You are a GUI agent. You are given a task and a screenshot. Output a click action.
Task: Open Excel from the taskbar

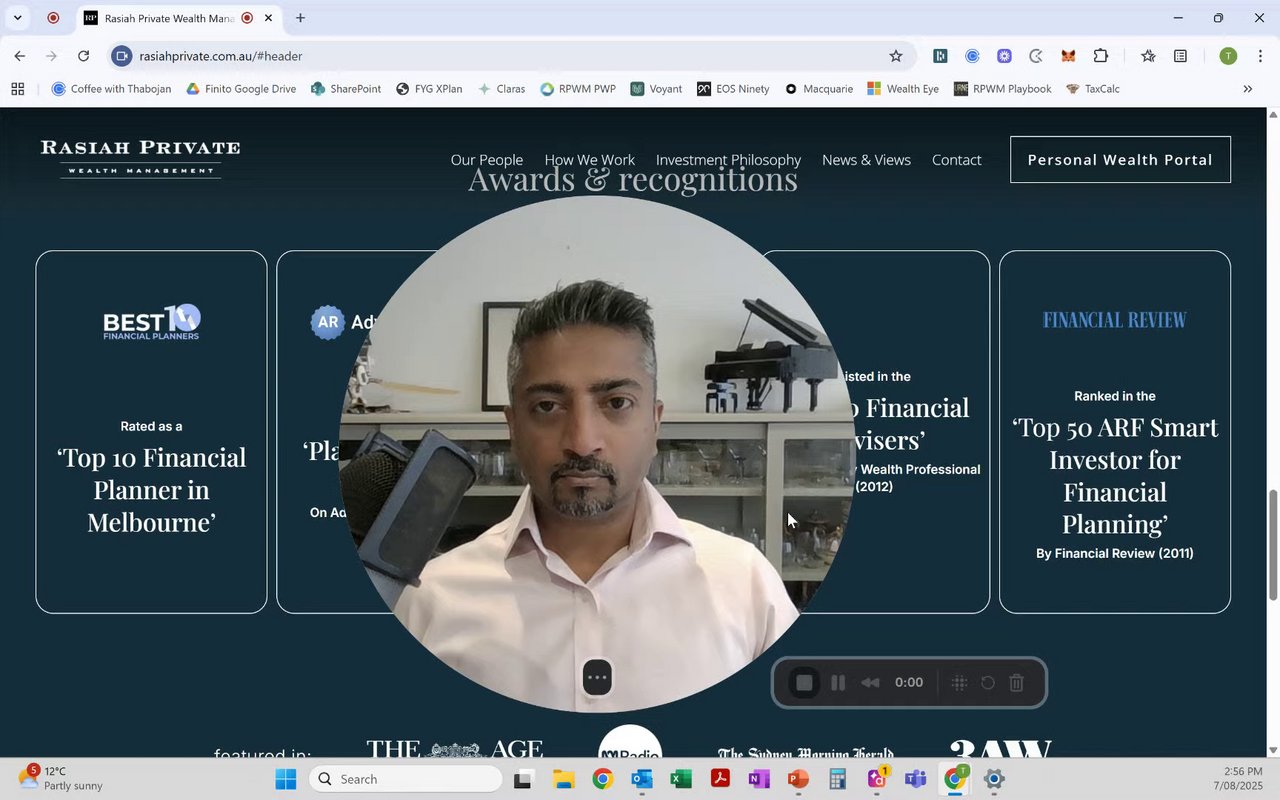click(x=681, y=779)
